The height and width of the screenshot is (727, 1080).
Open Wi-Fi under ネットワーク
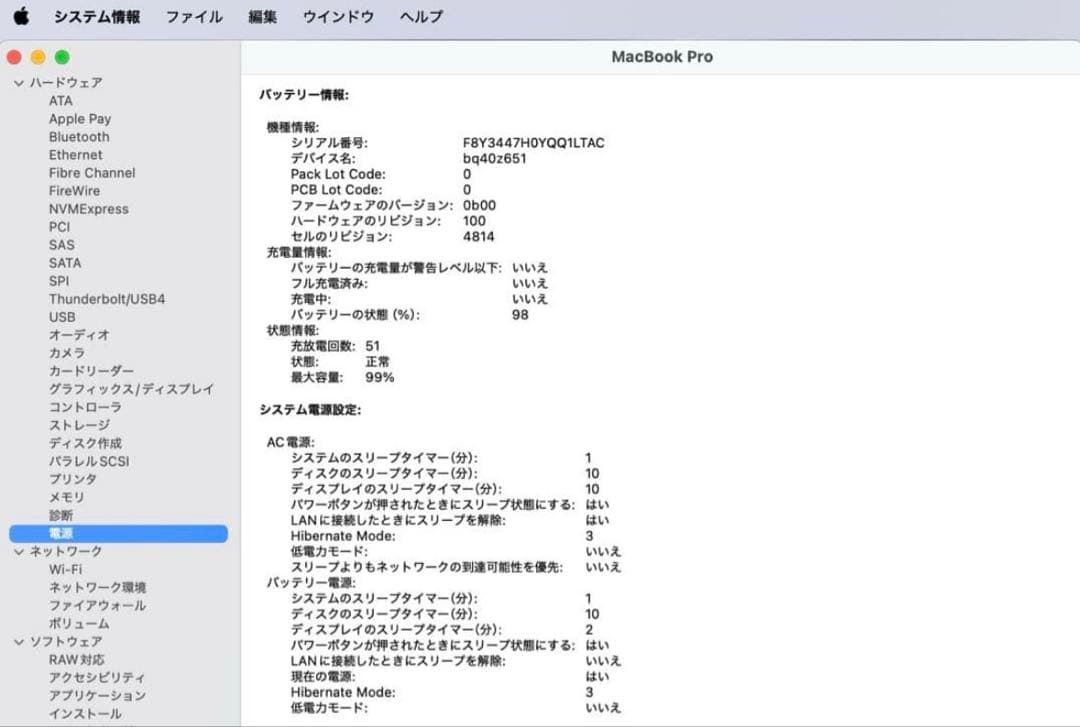pyautogui.click(x=66, y=569)
